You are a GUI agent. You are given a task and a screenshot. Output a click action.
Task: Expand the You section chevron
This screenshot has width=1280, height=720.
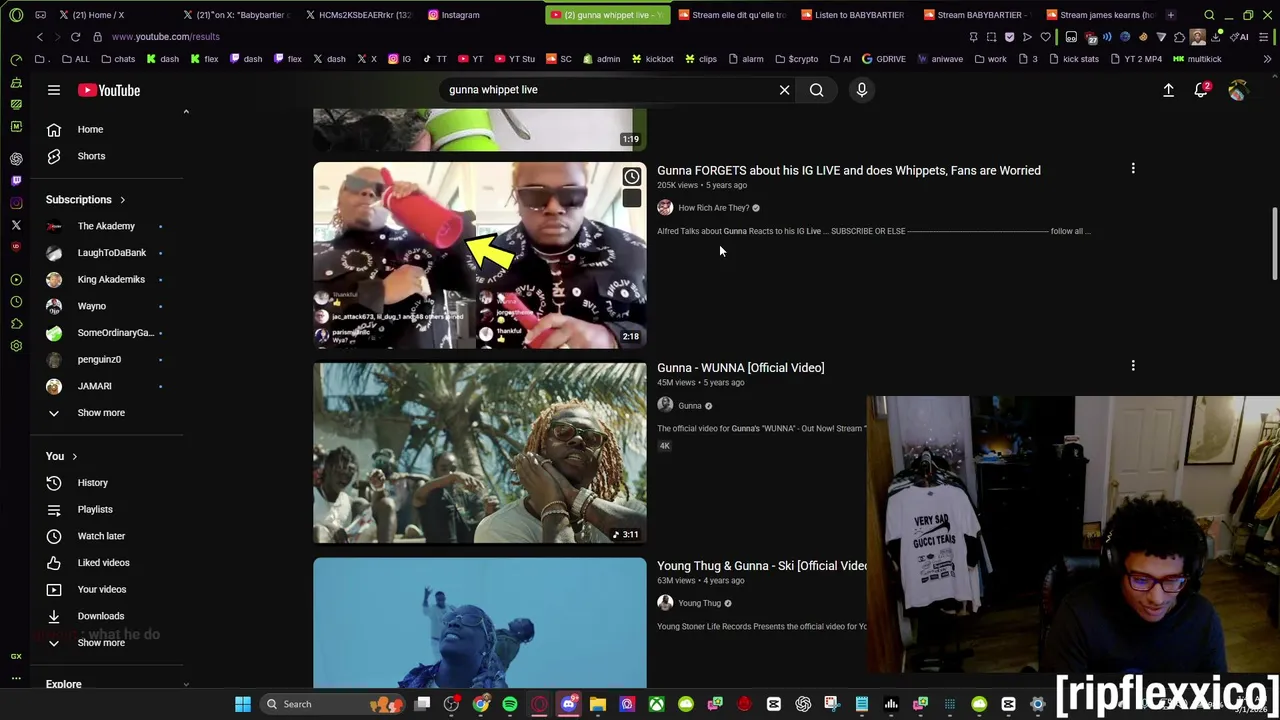tap(74, 456)
